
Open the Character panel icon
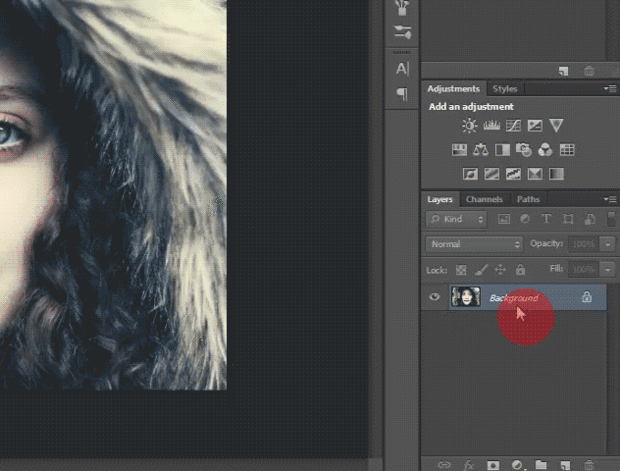point(402,69)
